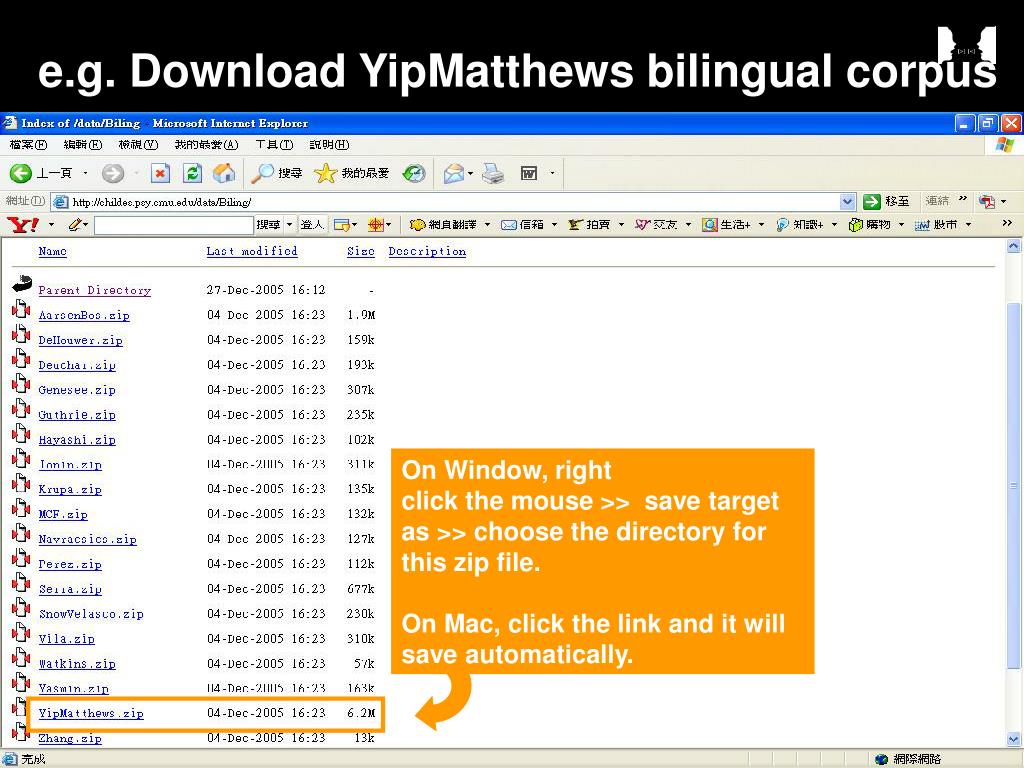Expand Yahoo stock market dropdown arrow
The height and width of the screenshot is (768, 1024).
(968, 225)
